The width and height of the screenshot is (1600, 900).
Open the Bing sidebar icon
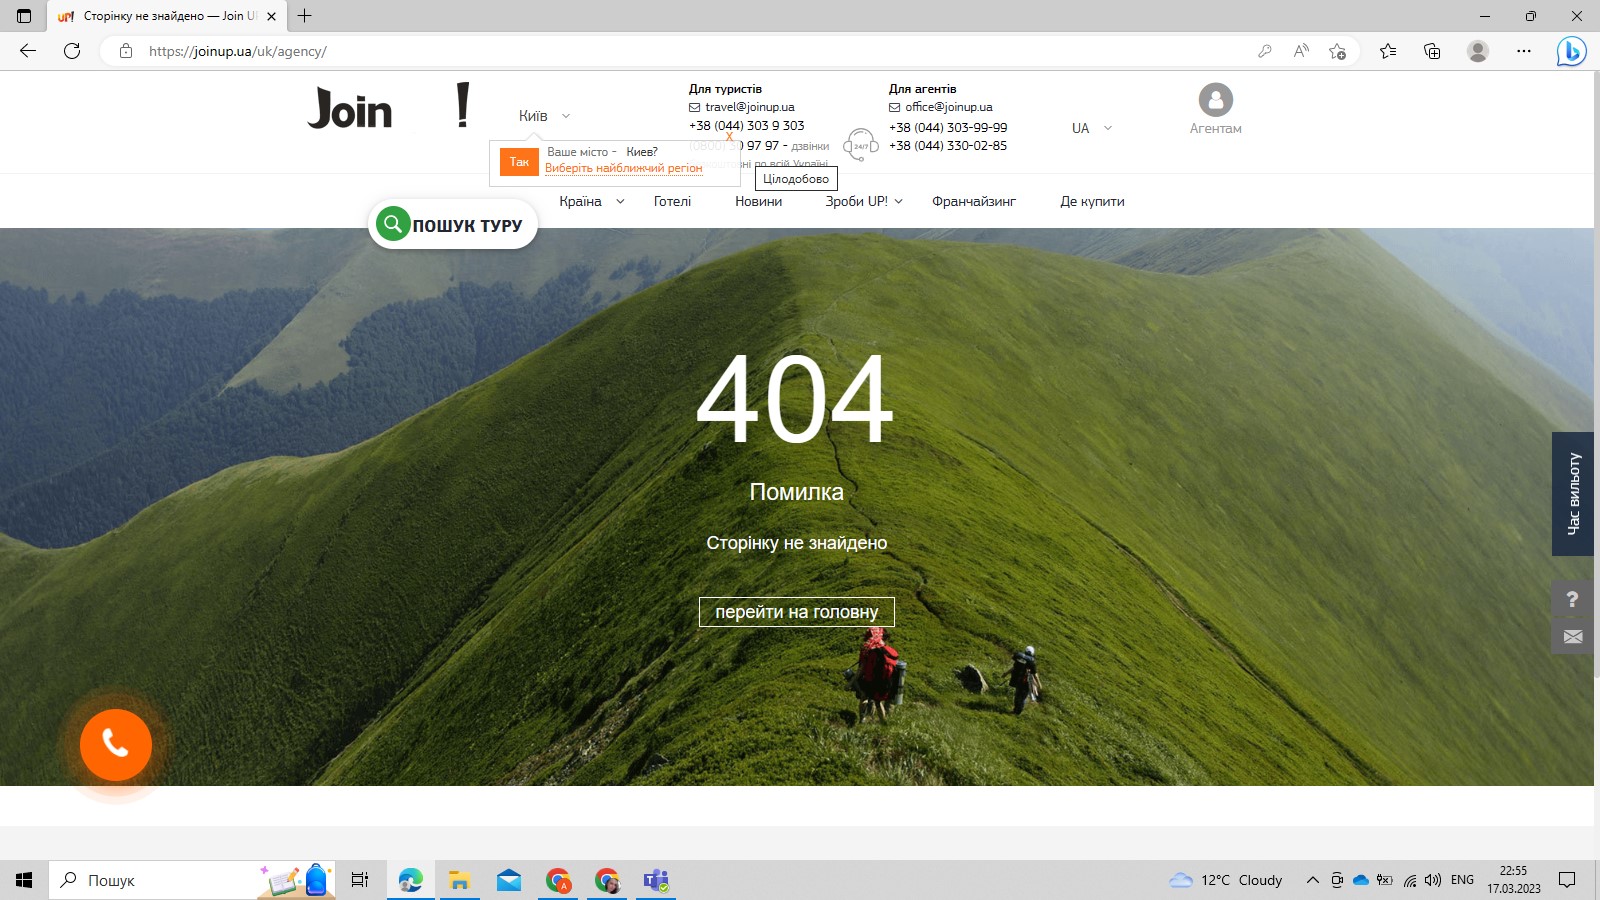1571,51
